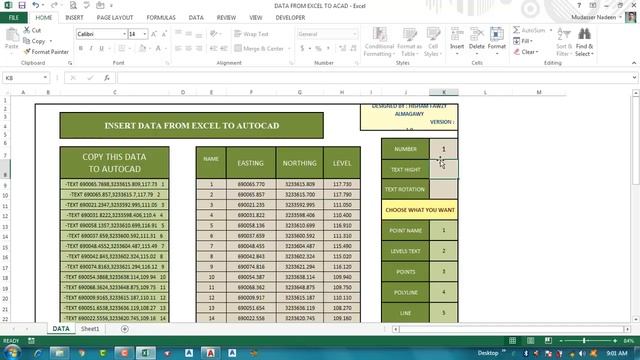640x360 pixels.
Task: Click the Excel taskbar icon
Action: click(x=145, y=353)
